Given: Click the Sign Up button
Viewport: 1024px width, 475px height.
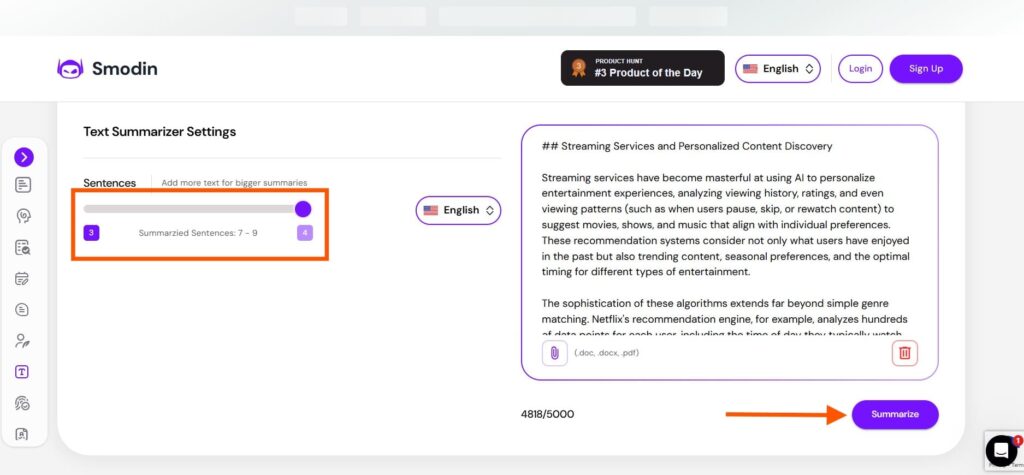Looking at the screenshot, I should tap(926, 69).
